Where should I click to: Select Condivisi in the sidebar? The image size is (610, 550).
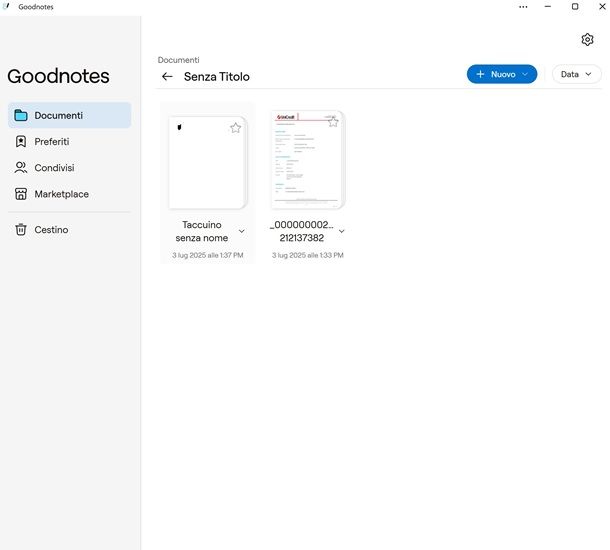coord(70,168)
